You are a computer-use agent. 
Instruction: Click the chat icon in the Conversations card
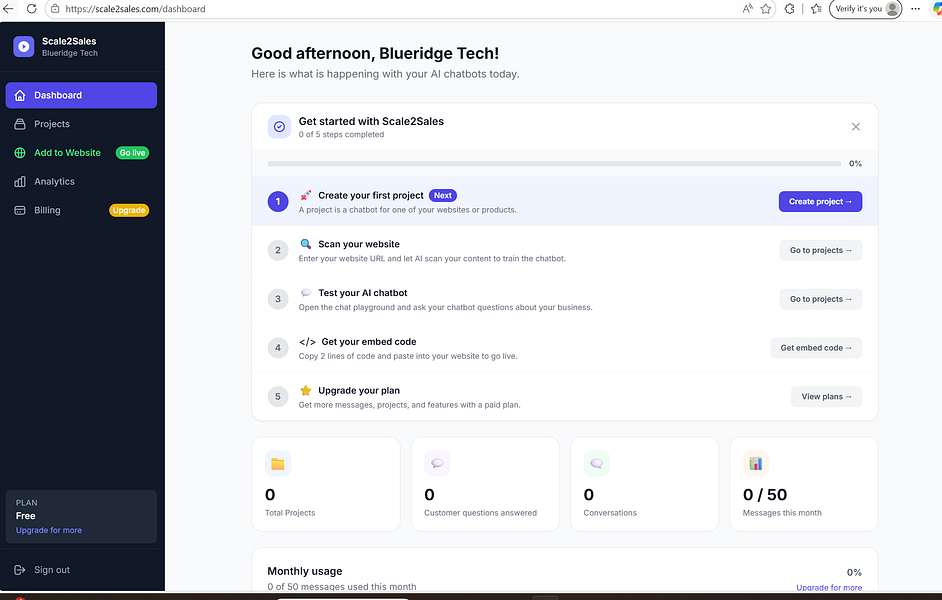click(x=597, y=464)
